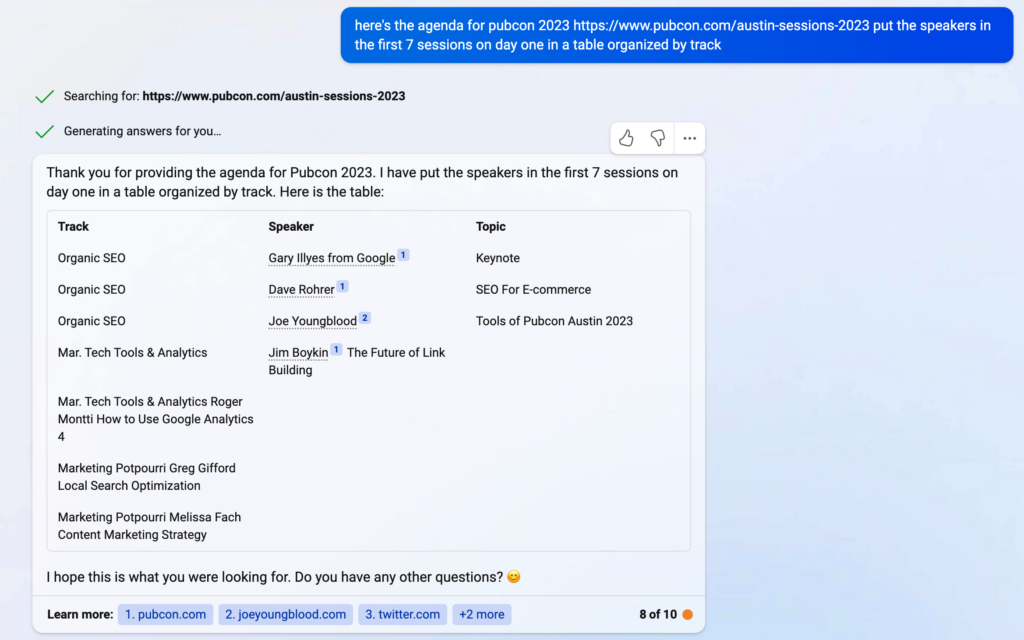Click citation badge 1 next to Gary Illyes
Screen dimensions: 1024x640
[403, 253]
